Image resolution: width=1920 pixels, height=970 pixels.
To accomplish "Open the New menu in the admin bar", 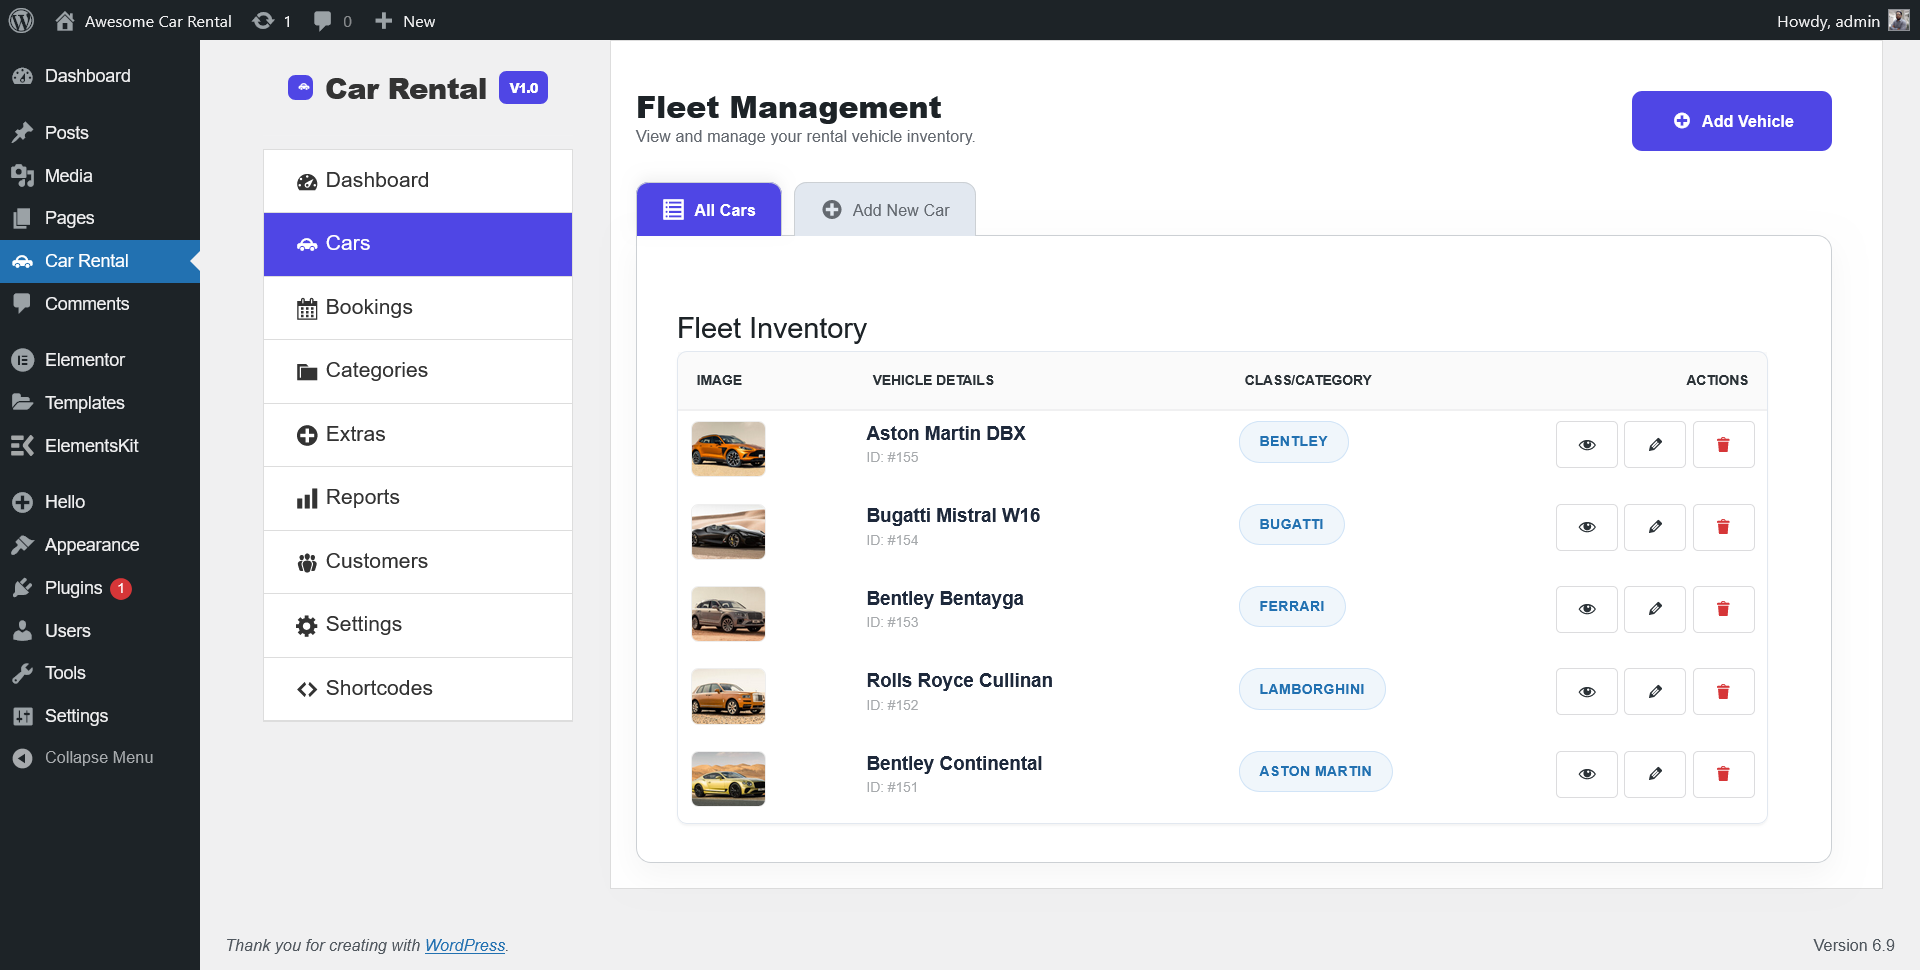I will pos(404,20).
